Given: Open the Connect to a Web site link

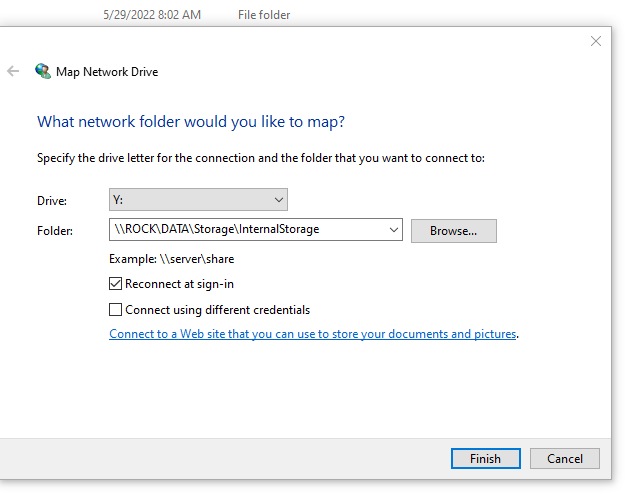Looking at the screenshot, I should (312, 334).
